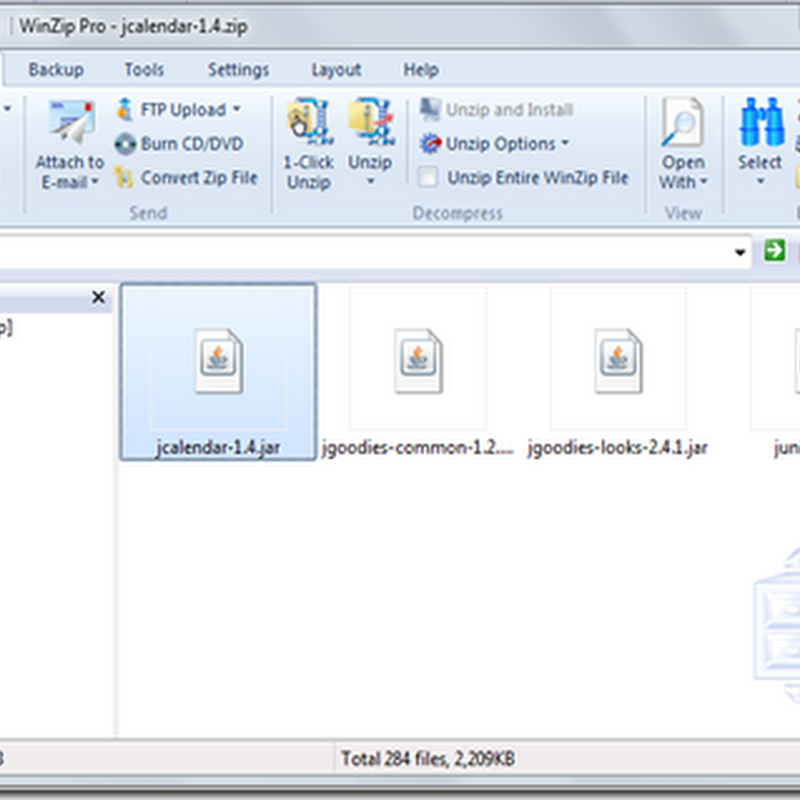Enable Unzip Entire WinZip File checkbox
The image size is (800, 800).
click(428, 178)
